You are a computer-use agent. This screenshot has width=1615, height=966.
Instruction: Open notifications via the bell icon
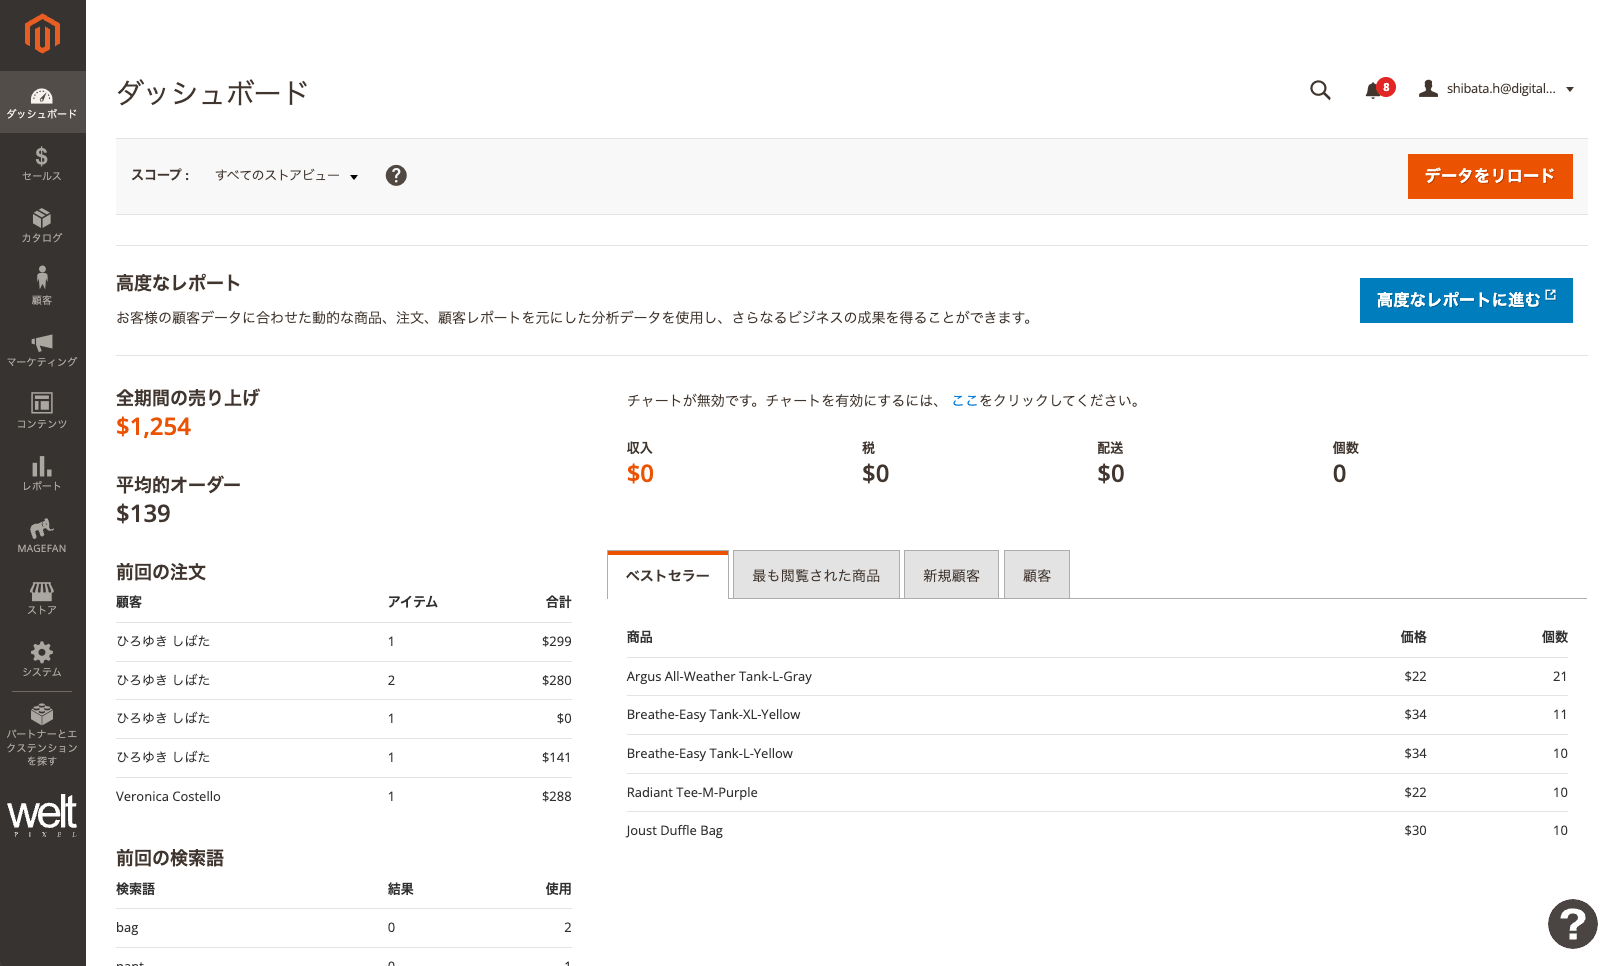[1372, 90]
